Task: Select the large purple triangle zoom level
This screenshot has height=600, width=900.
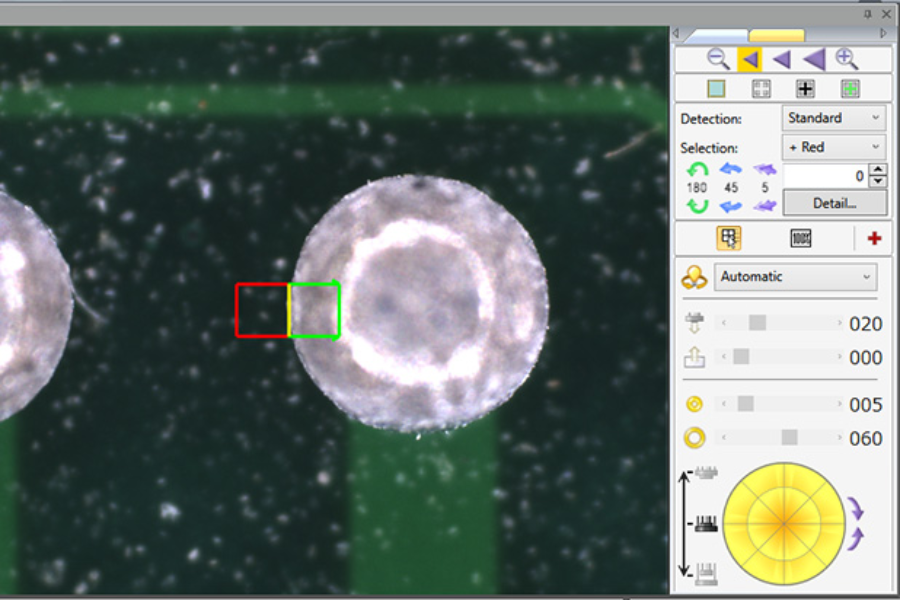Action: (814, 59)
